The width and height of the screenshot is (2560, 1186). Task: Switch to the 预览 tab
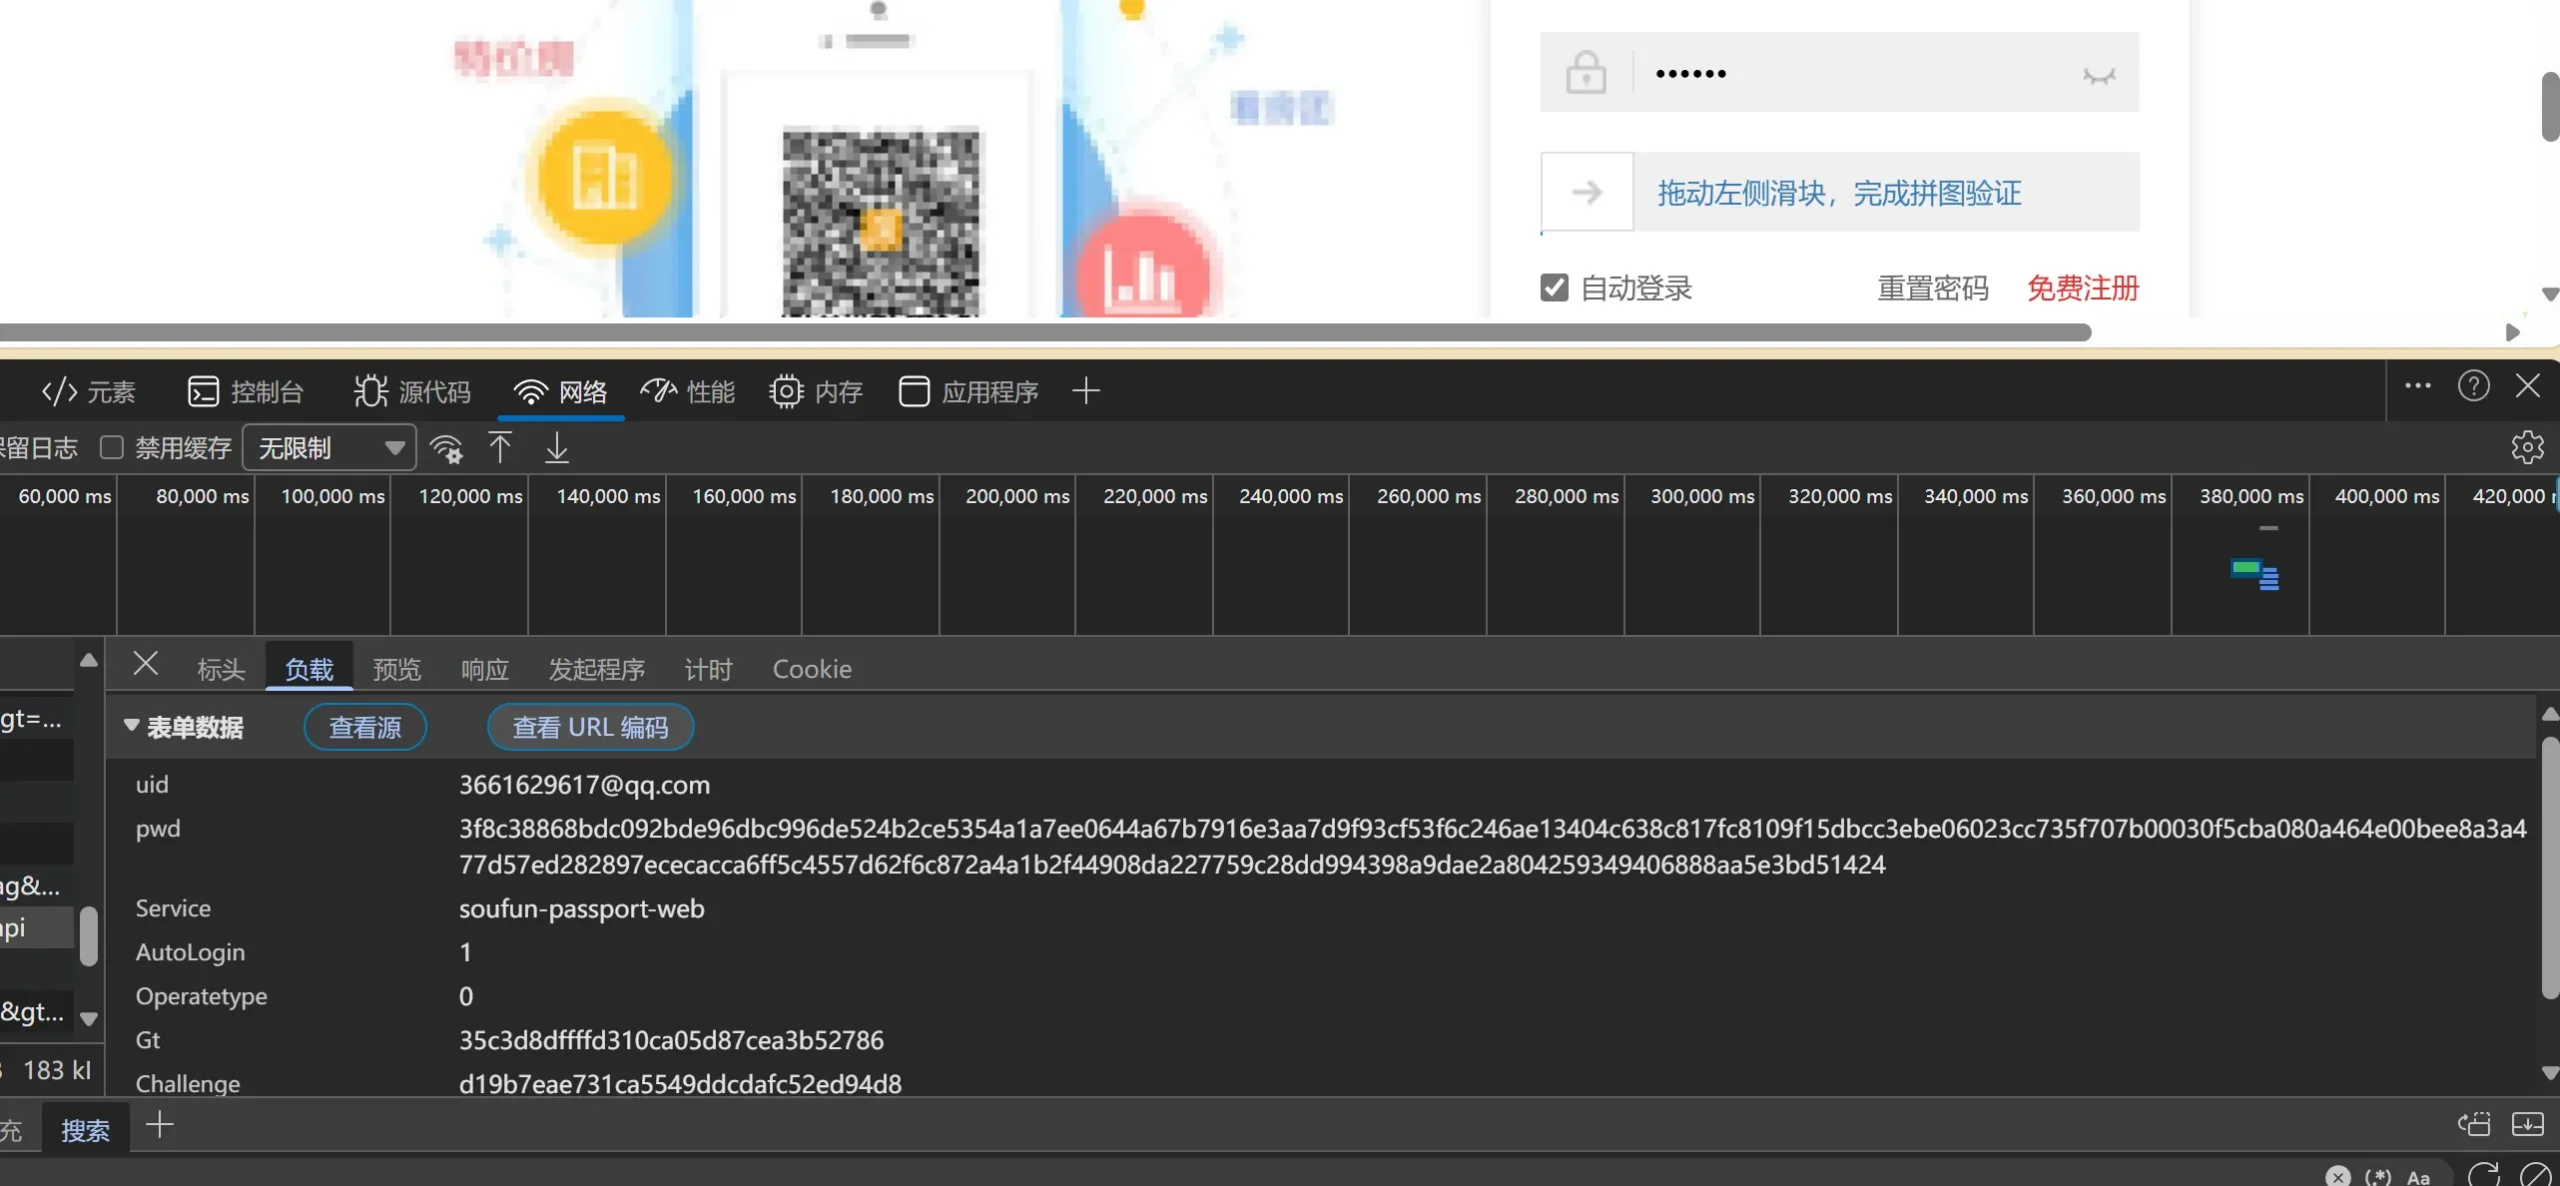396,668
